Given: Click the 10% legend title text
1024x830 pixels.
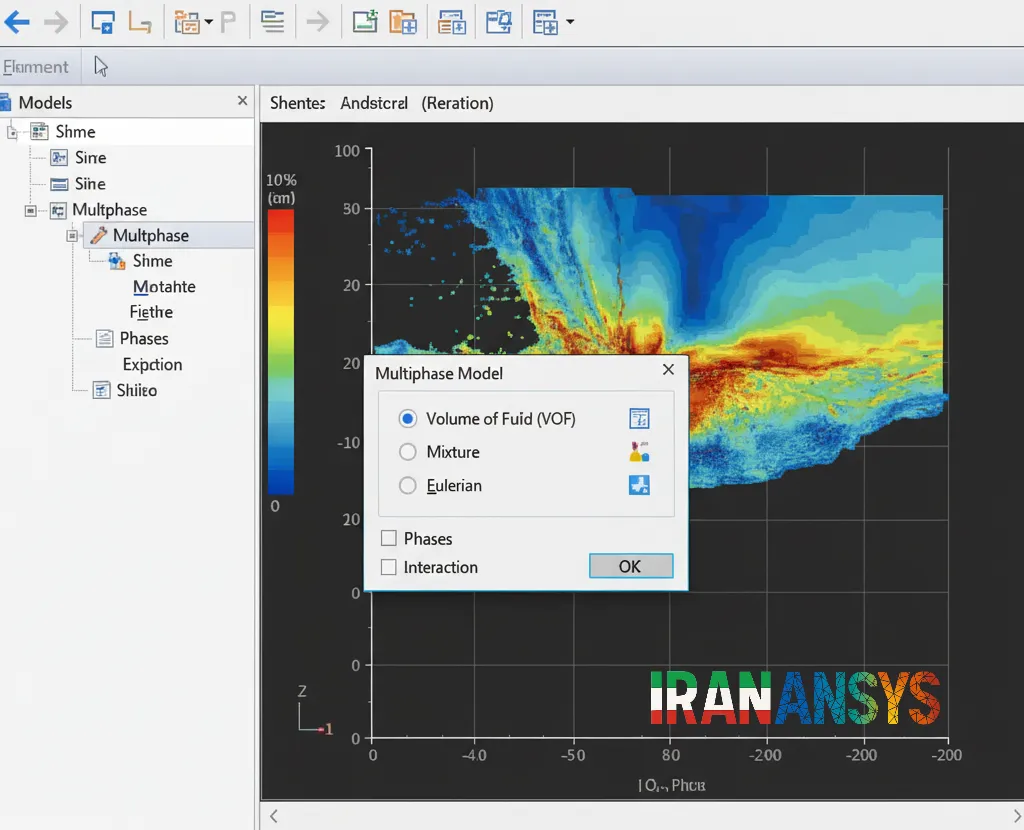Looking at the screenshot, I should (281, 180).
